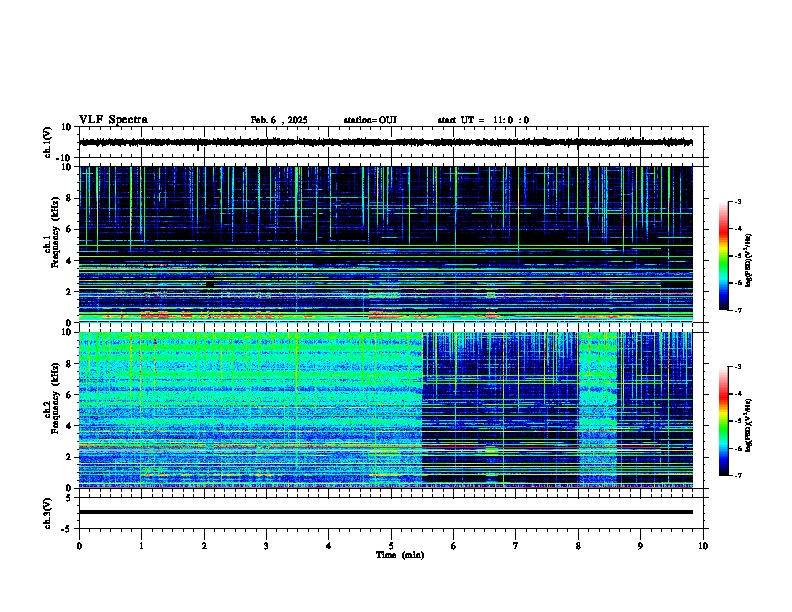Click time axis tick label "5"
This screenshot has height=612, width=792.
(391, 546)
